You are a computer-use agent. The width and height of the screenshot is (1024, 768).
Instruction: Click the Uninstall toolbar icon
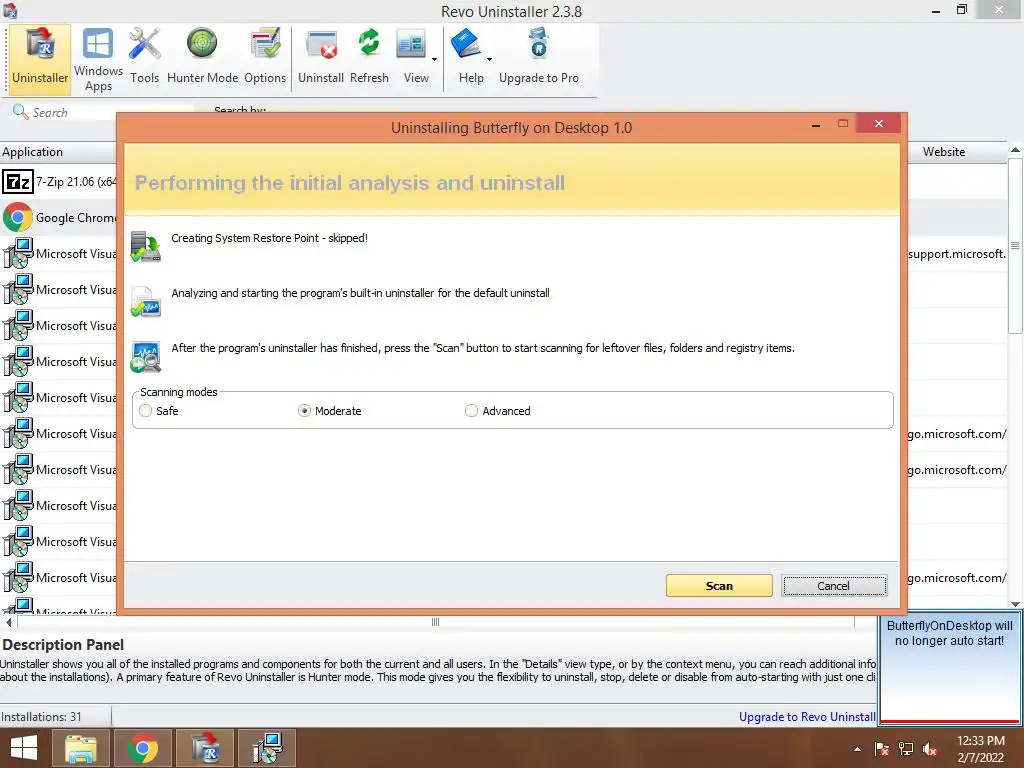point(321,57)
